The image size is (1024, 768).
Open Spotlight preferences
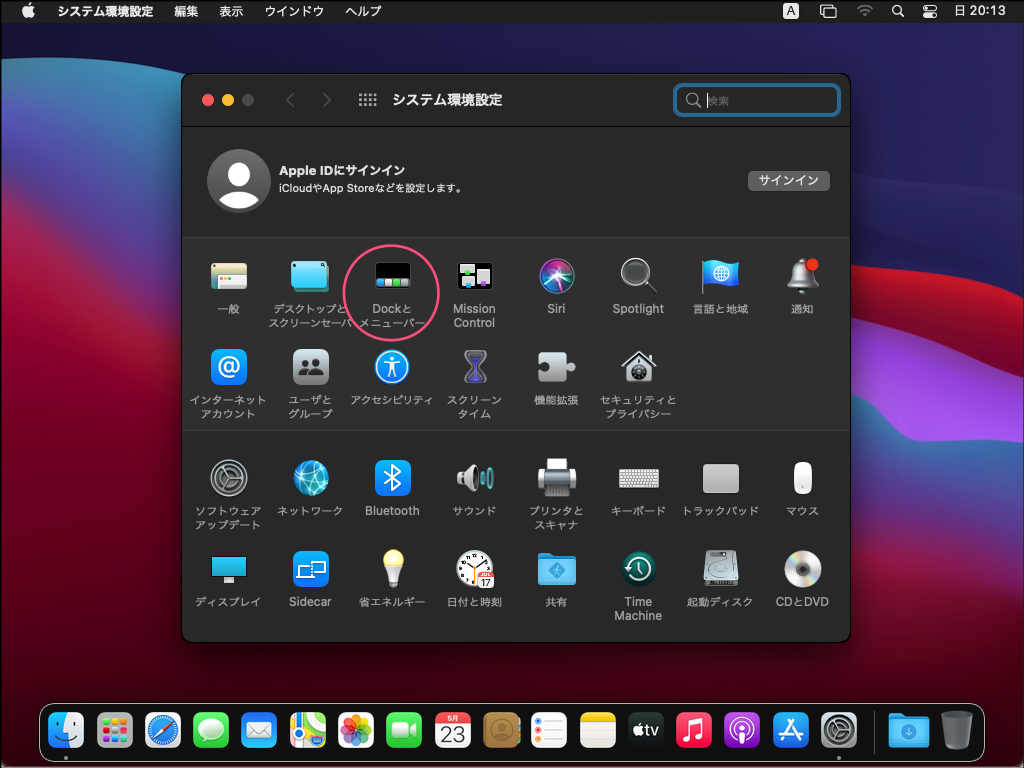pos(638,276)
